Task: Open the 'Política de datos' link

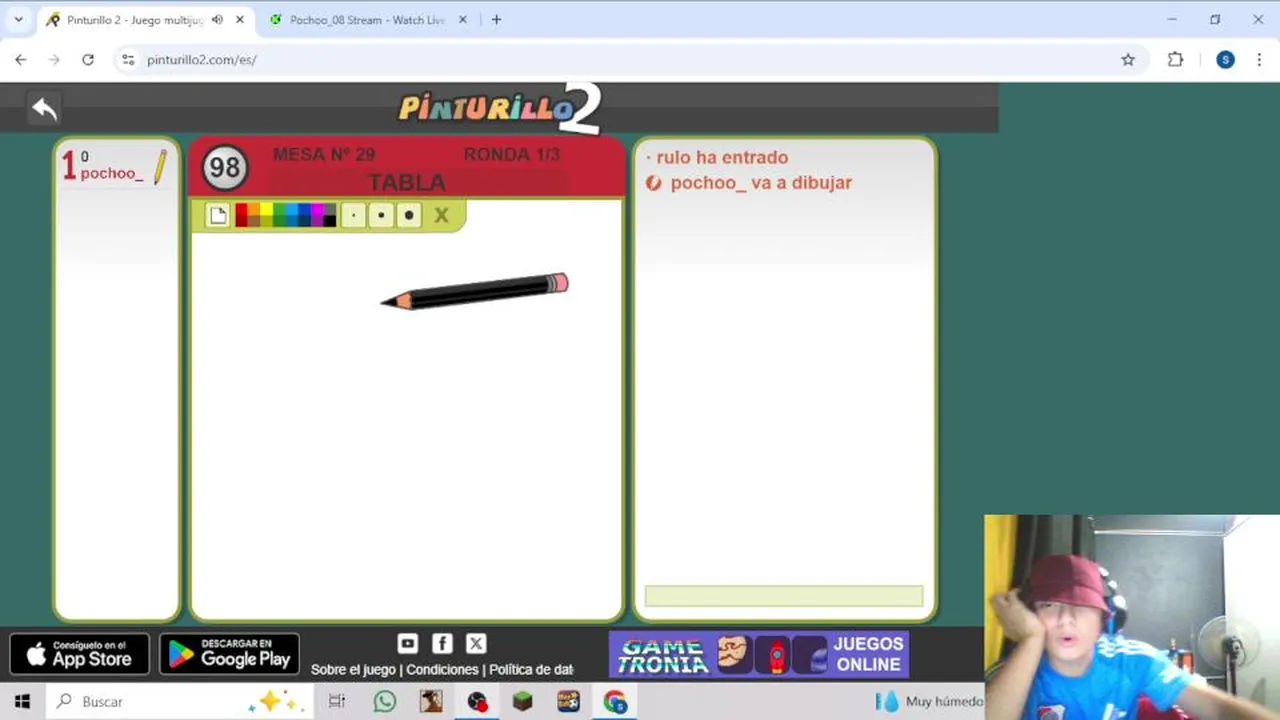Action: [531, 669]
